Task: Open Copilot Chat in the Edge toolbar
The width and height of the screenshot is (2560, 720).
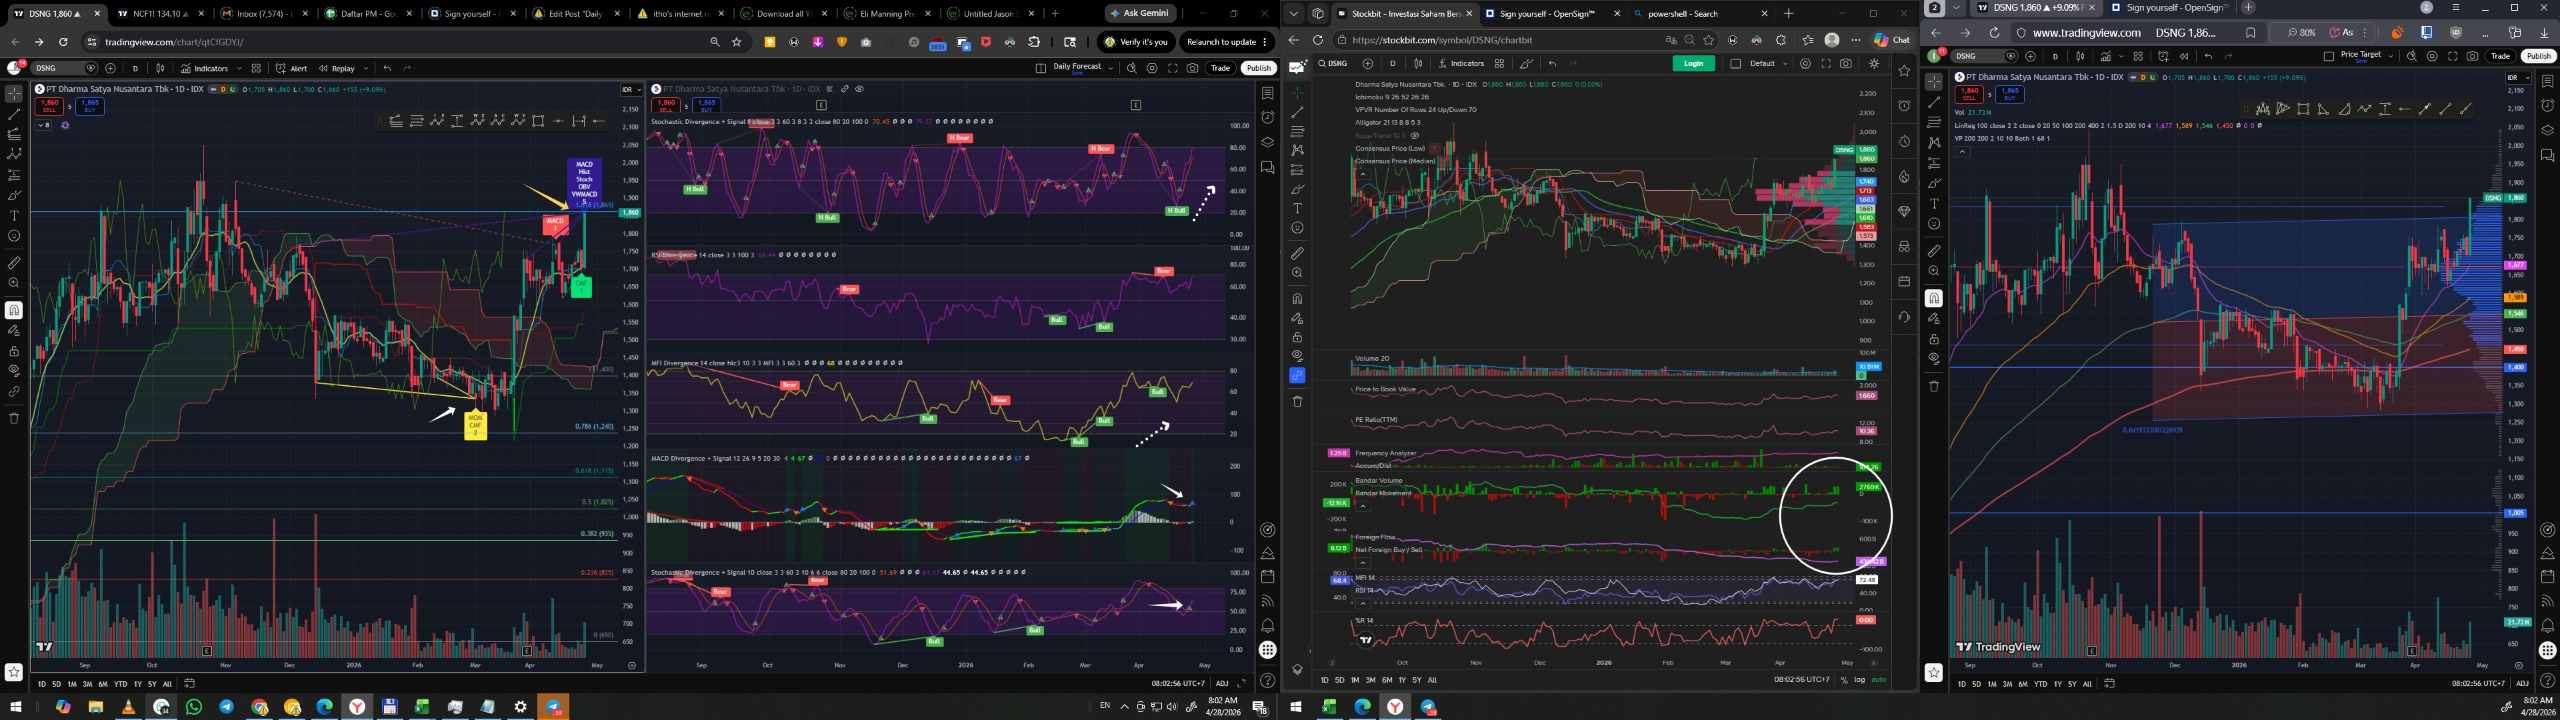Action: click(x=1892, y=40)
